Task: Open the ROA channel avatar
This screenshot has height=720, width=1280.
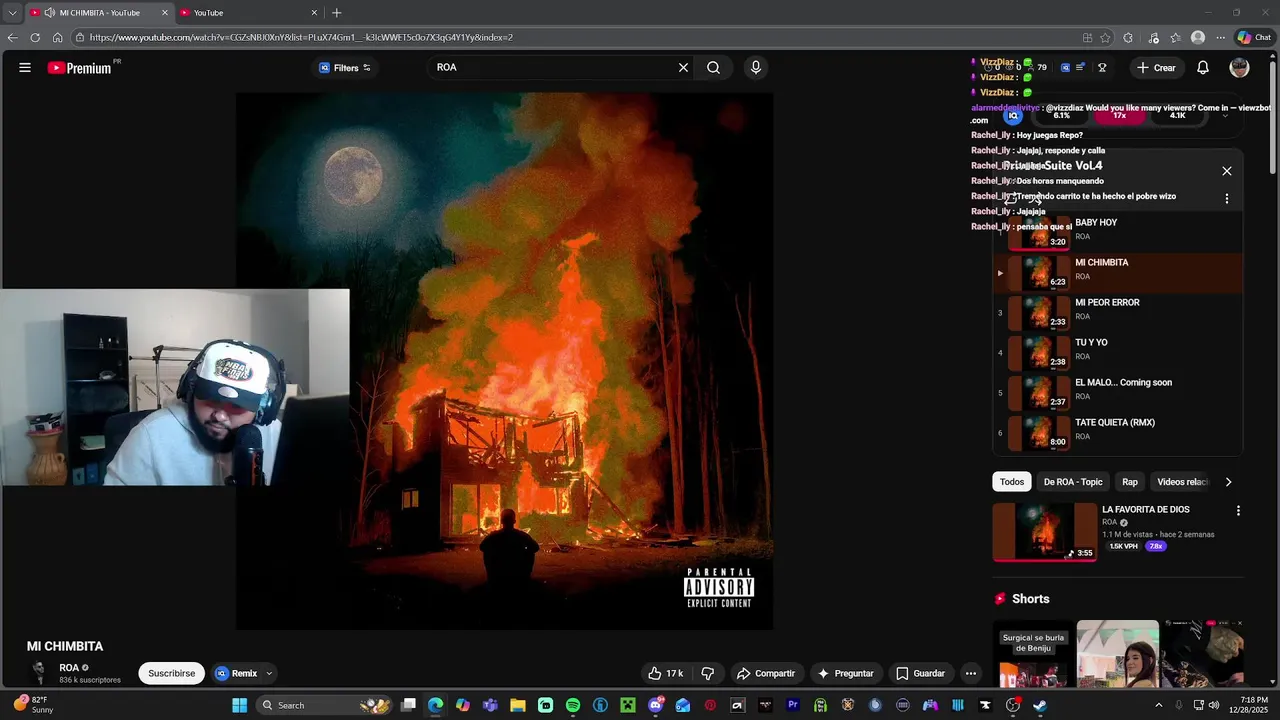Action: 39,672
